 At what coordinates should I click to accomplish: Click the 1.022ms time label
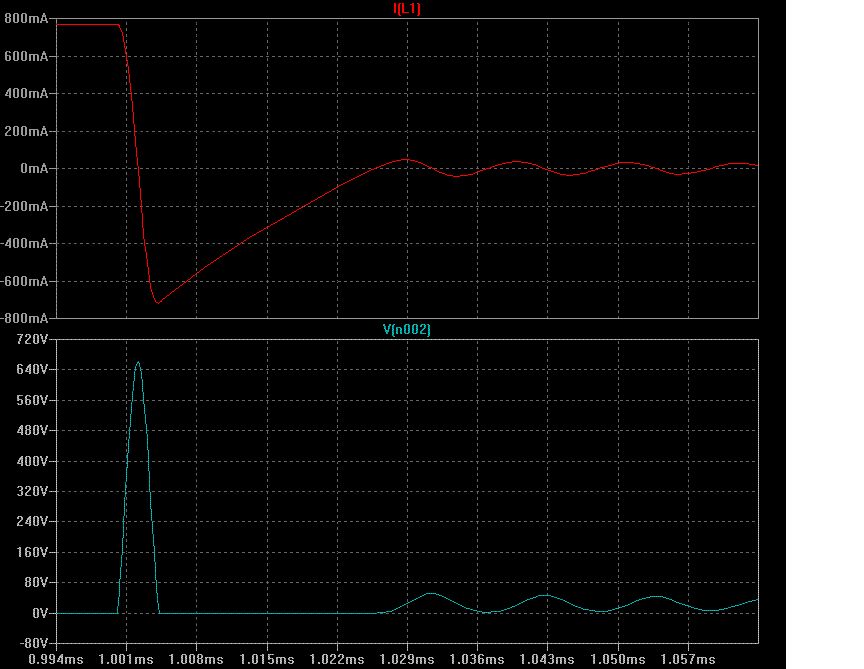[x=337, y=659]
